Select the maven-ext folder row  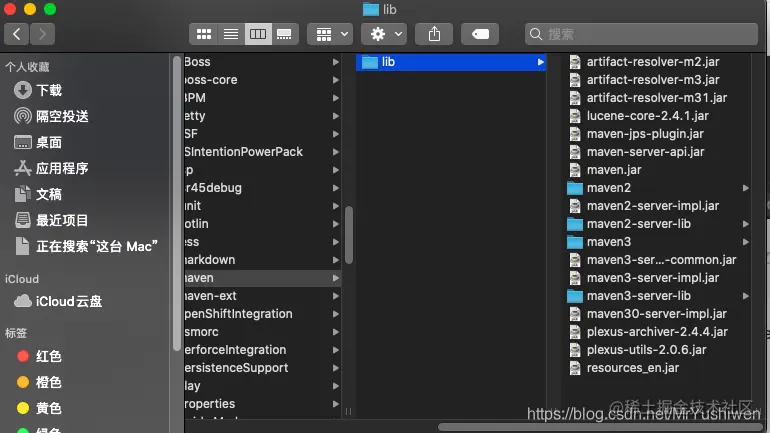[263, 296]
